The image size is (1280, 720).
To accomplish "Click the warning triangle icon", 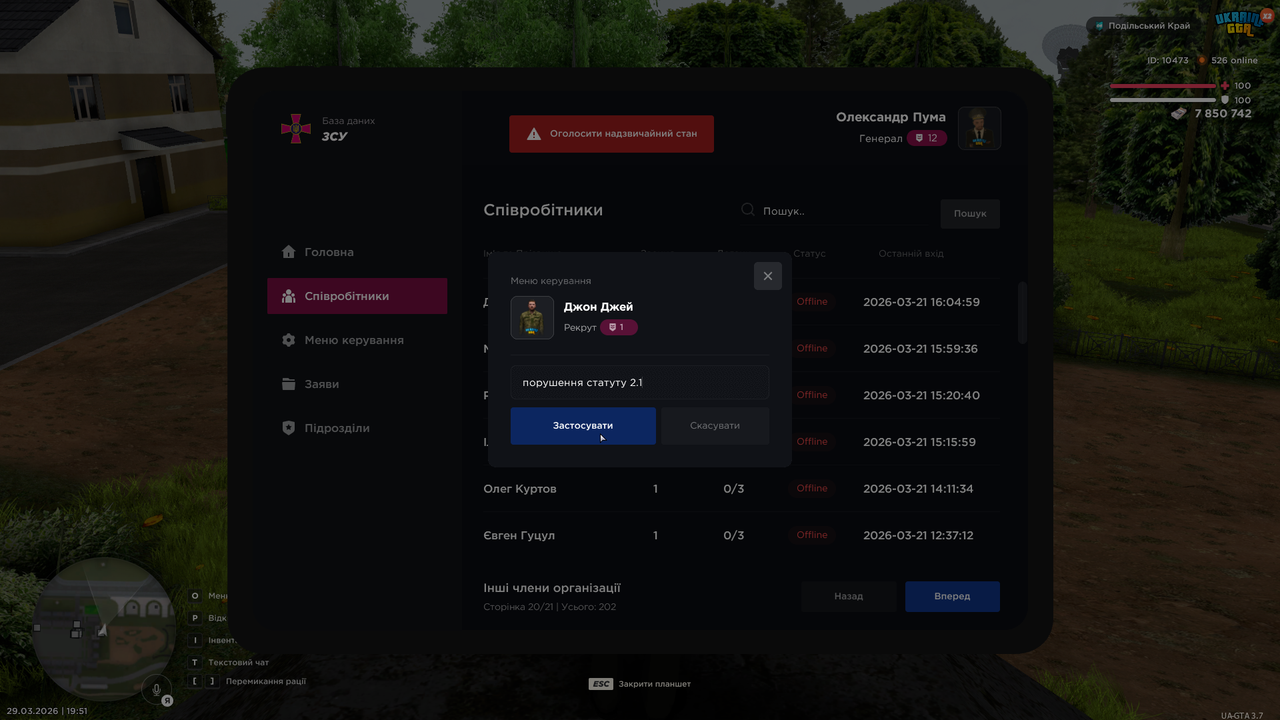I will (534, 134).
